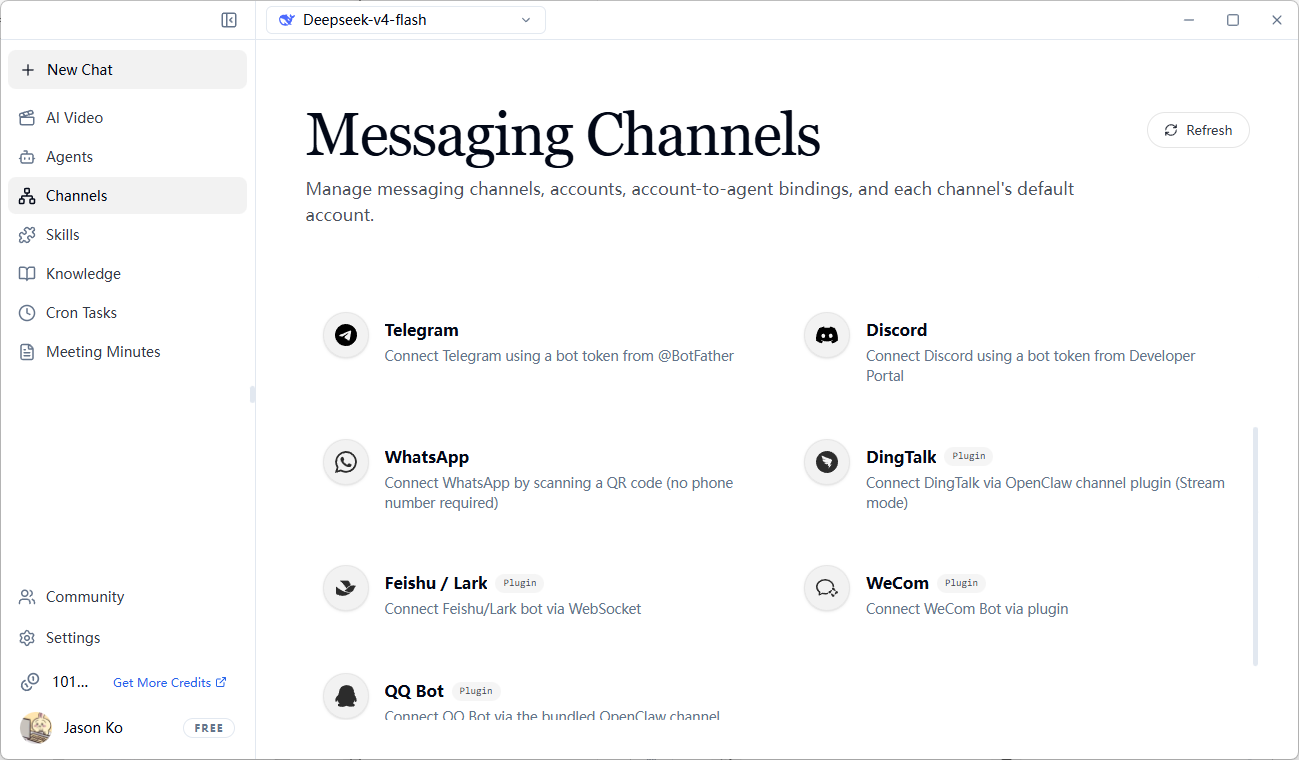
Task: Click the credits coin icon
Action: pyautogui.click(x=31, y=682)
